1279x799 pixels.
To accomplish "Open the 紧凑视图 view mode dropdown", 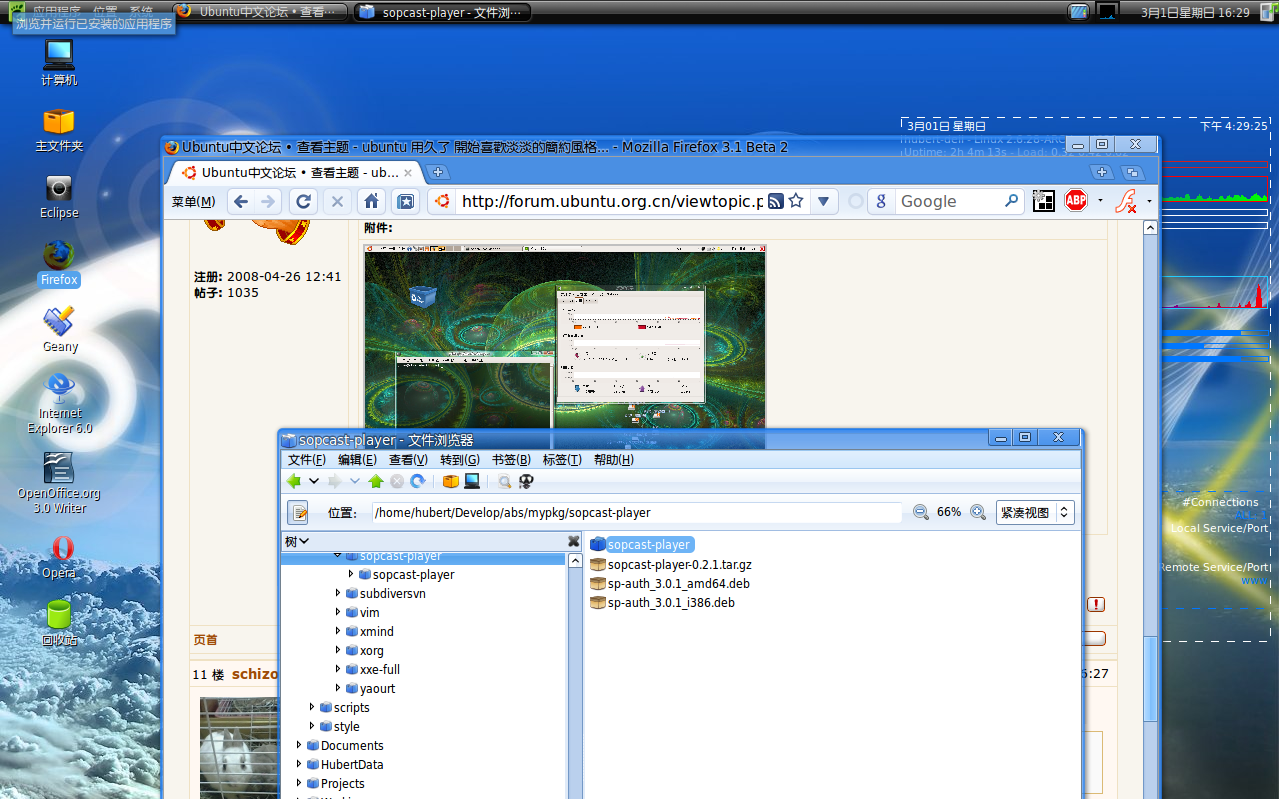I will tap(1035, 512).
